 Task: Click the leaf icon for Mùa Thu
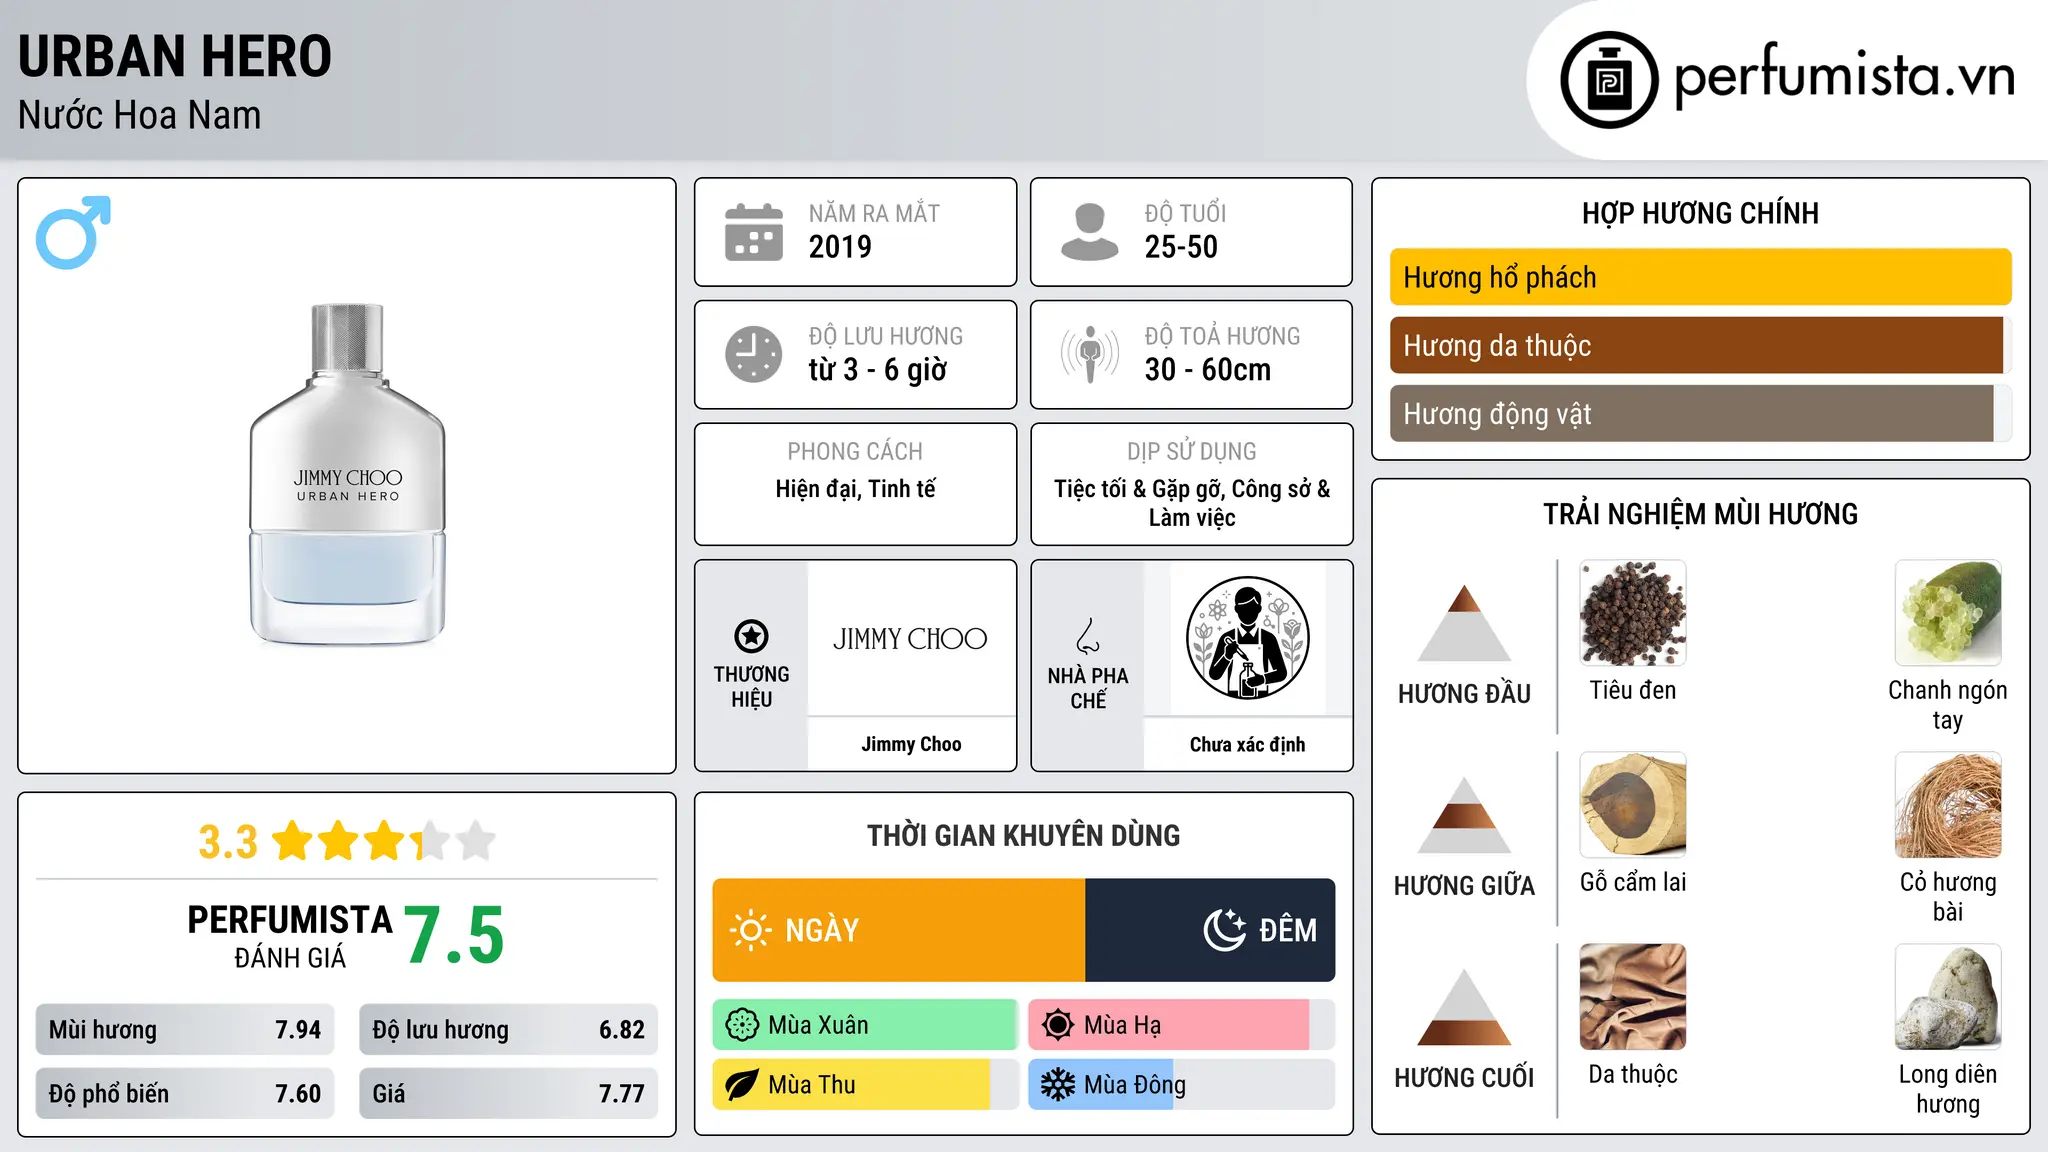(x=742, y=1085)
